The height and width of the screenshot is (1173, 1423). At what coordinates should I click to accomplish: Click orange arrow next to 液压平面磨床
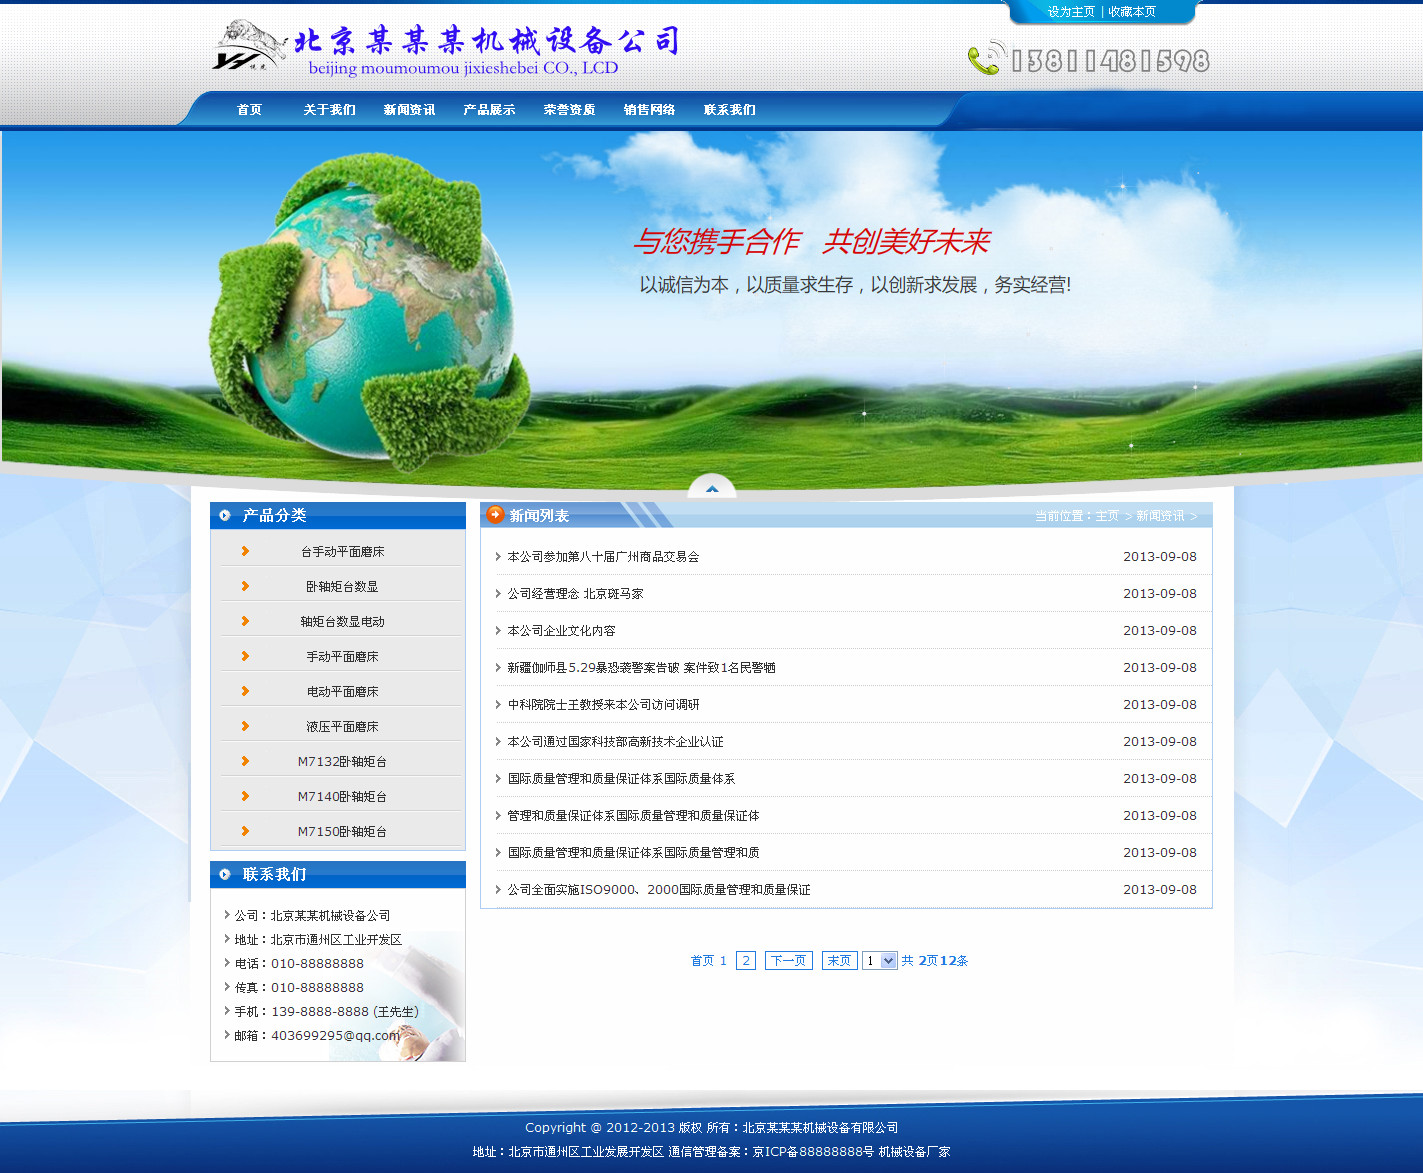coord(245,726)
